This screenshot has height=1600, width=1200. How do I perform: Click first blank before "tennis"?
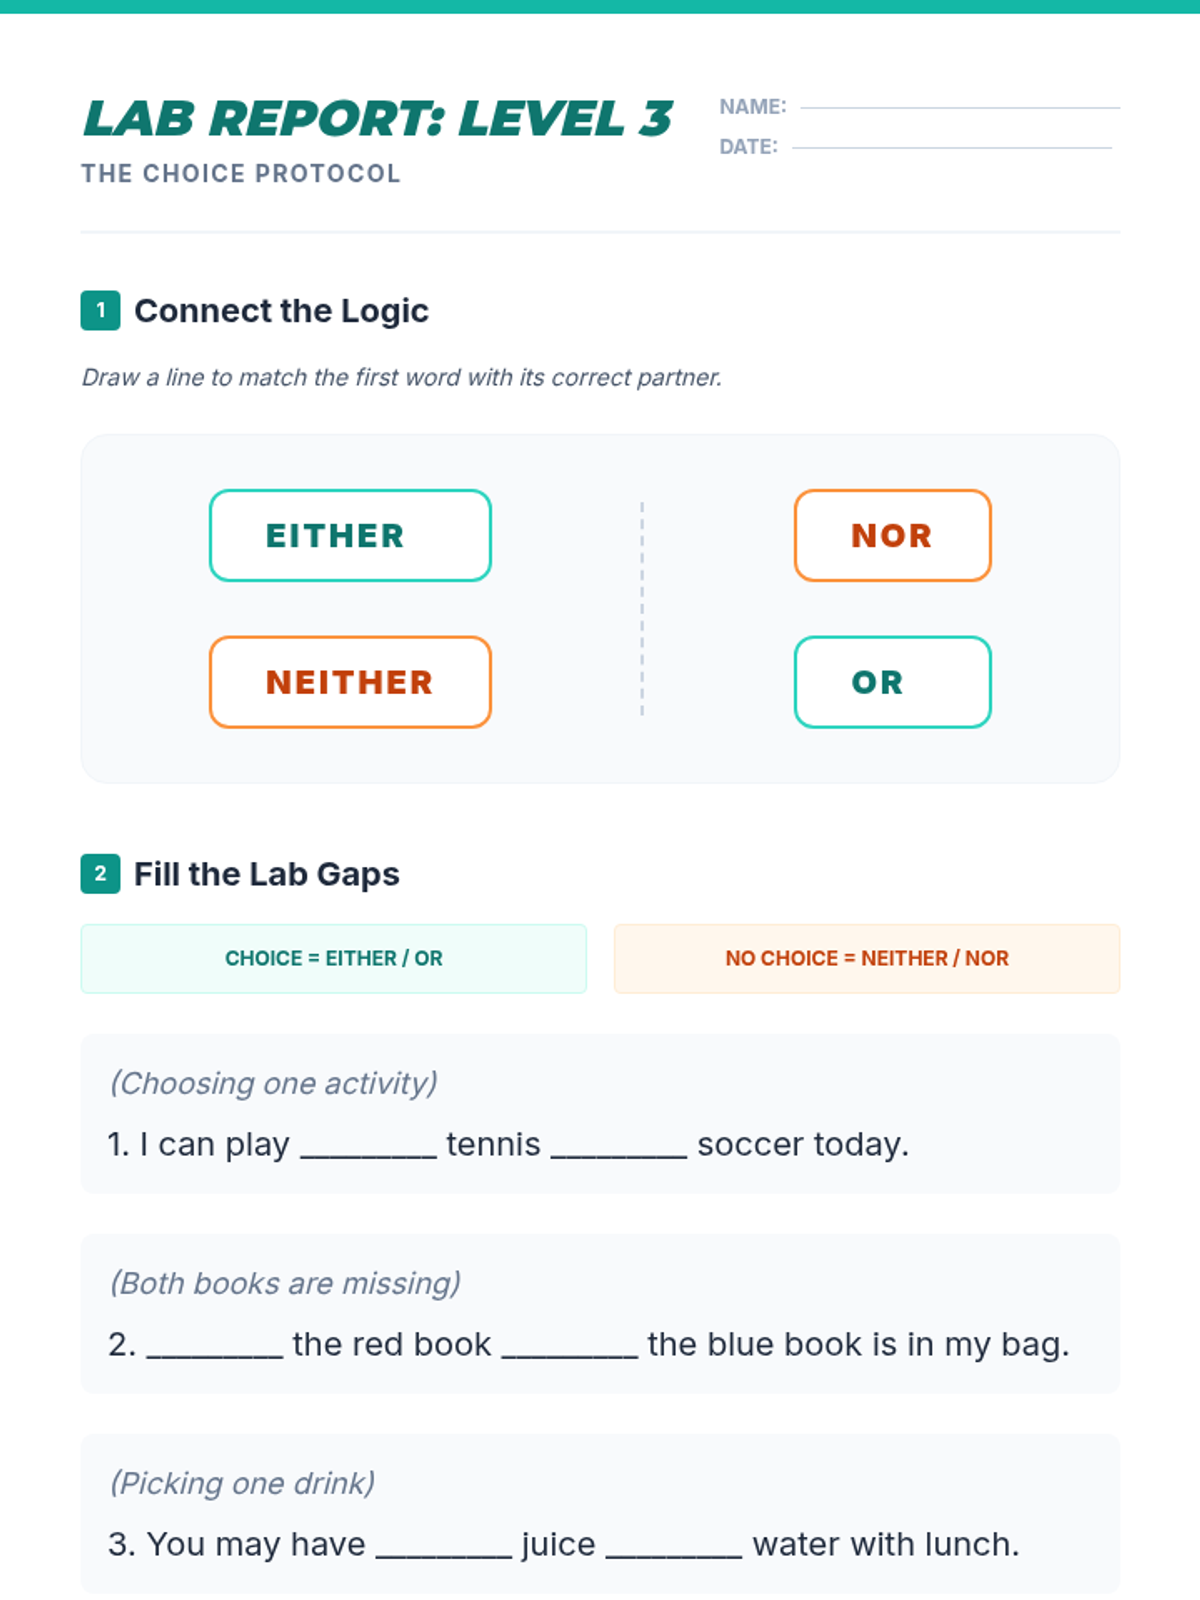coord(368,1146)
